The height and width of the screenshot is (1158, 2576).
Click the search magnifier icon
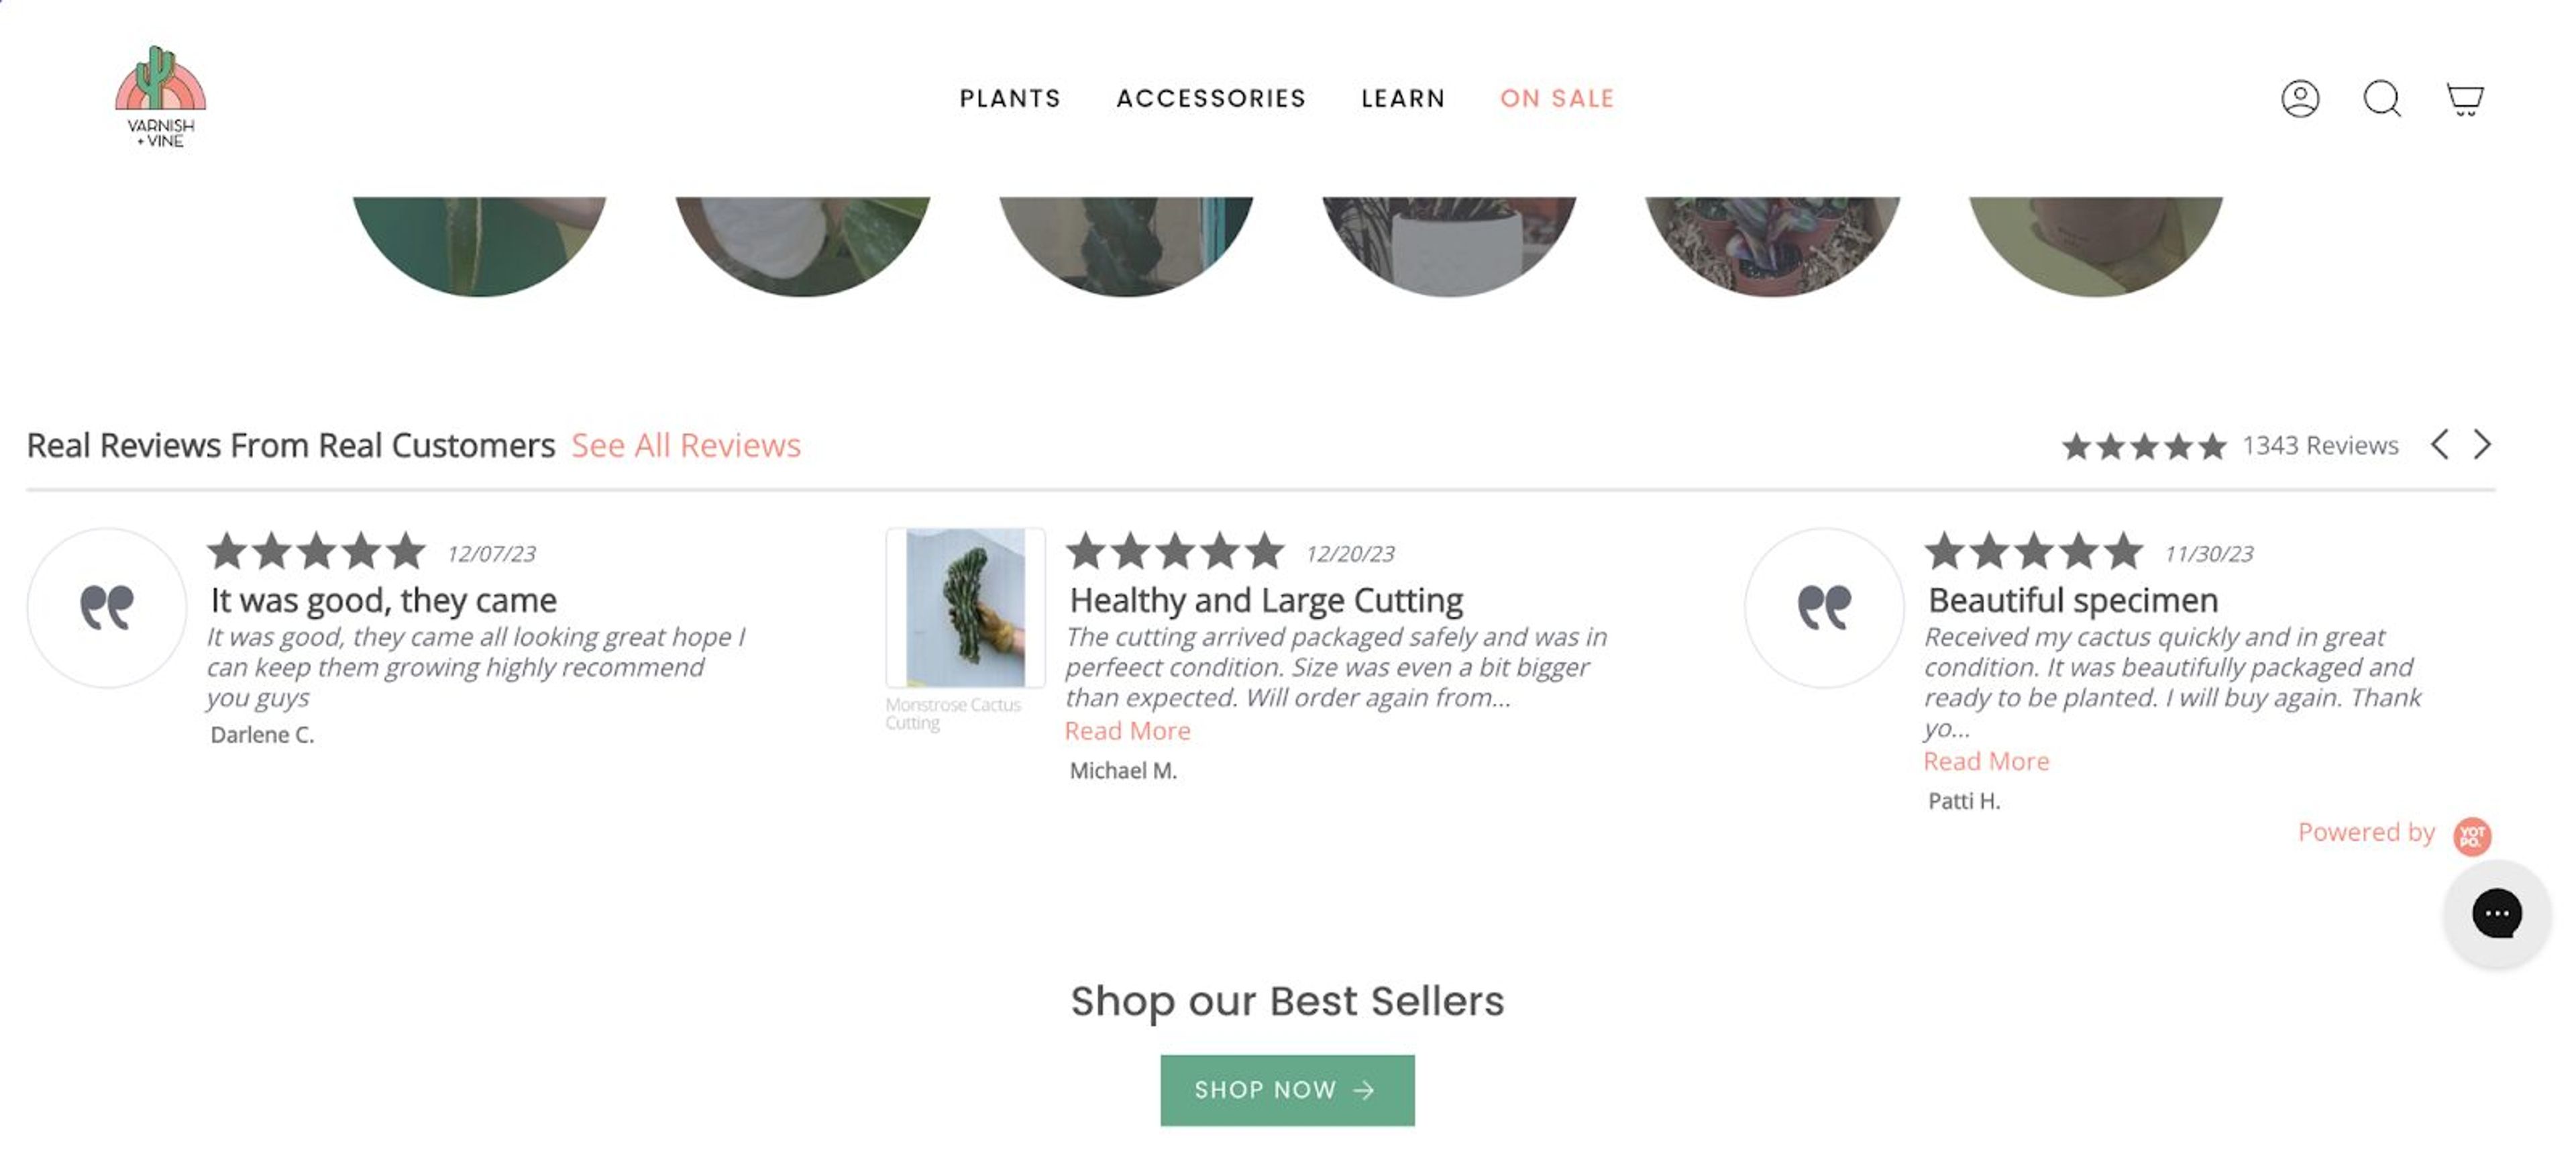point(2382,99)
